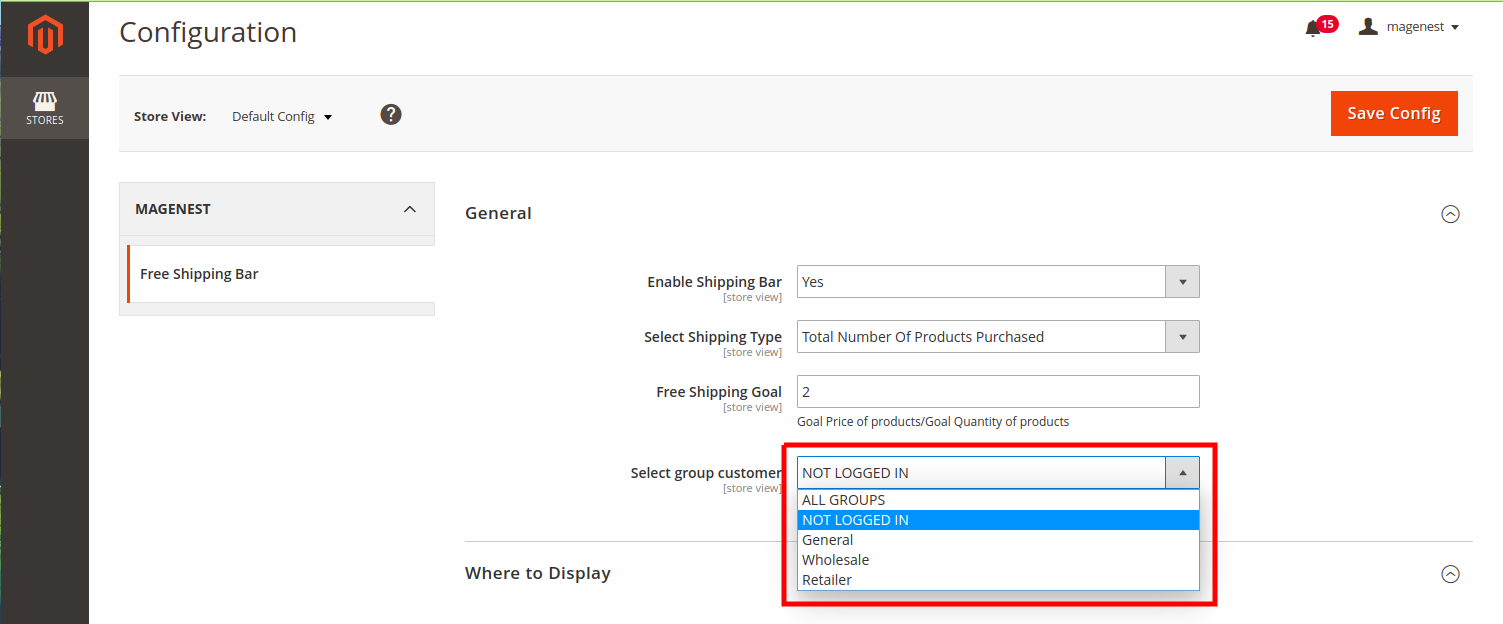The image size is (1503, 624).
Task: Collapse the Where to Display section
Action: (1450, 574)
